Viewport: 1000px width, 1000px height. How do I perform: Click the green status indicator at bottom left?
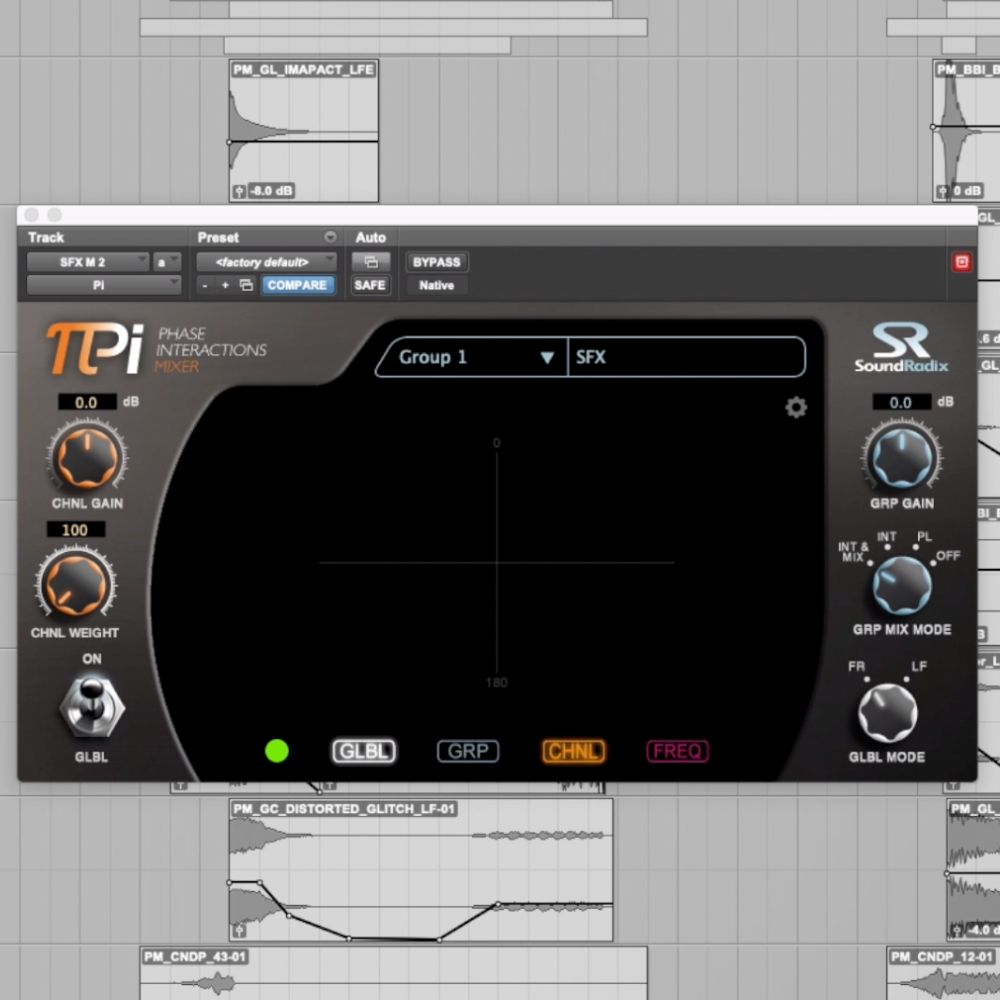click(277, 751)
